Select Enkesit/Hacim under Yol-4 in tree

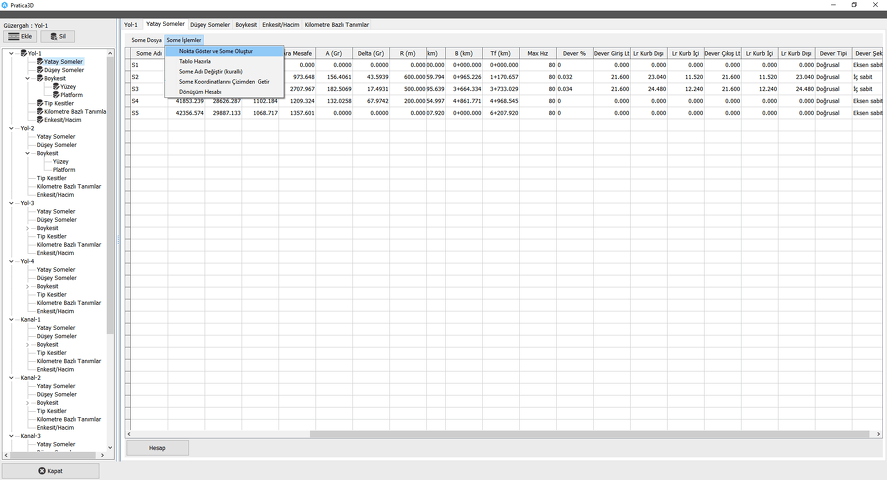coord(55,311)
